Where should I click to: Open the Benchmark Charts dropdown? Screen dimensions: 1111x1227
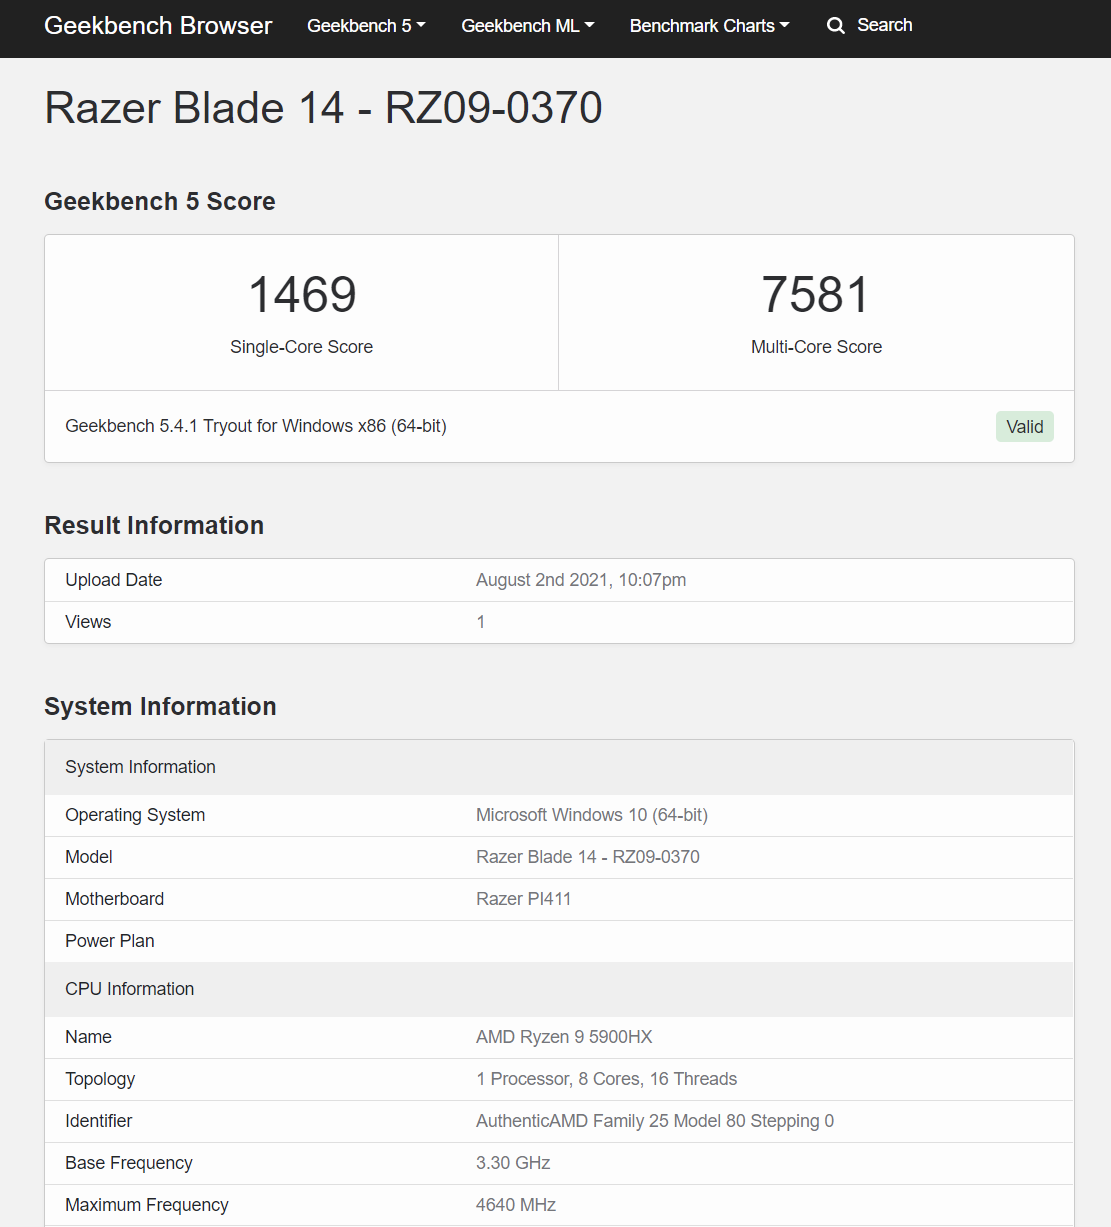pos(709,26)
